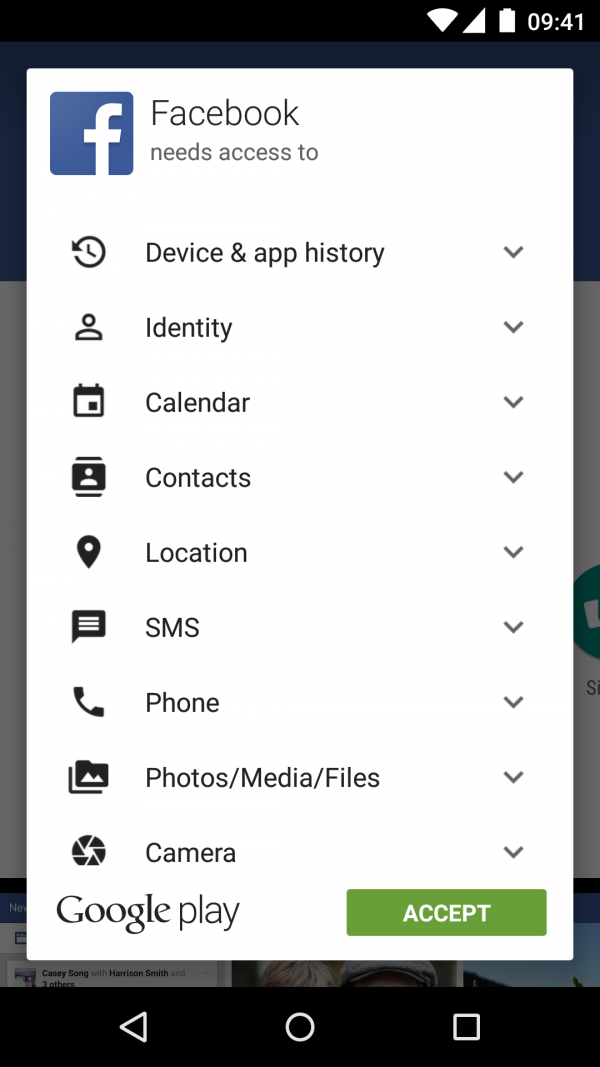Click the Identity person icon
The height and width of the screenshot is (1067, 600).
tap(89, 327)
